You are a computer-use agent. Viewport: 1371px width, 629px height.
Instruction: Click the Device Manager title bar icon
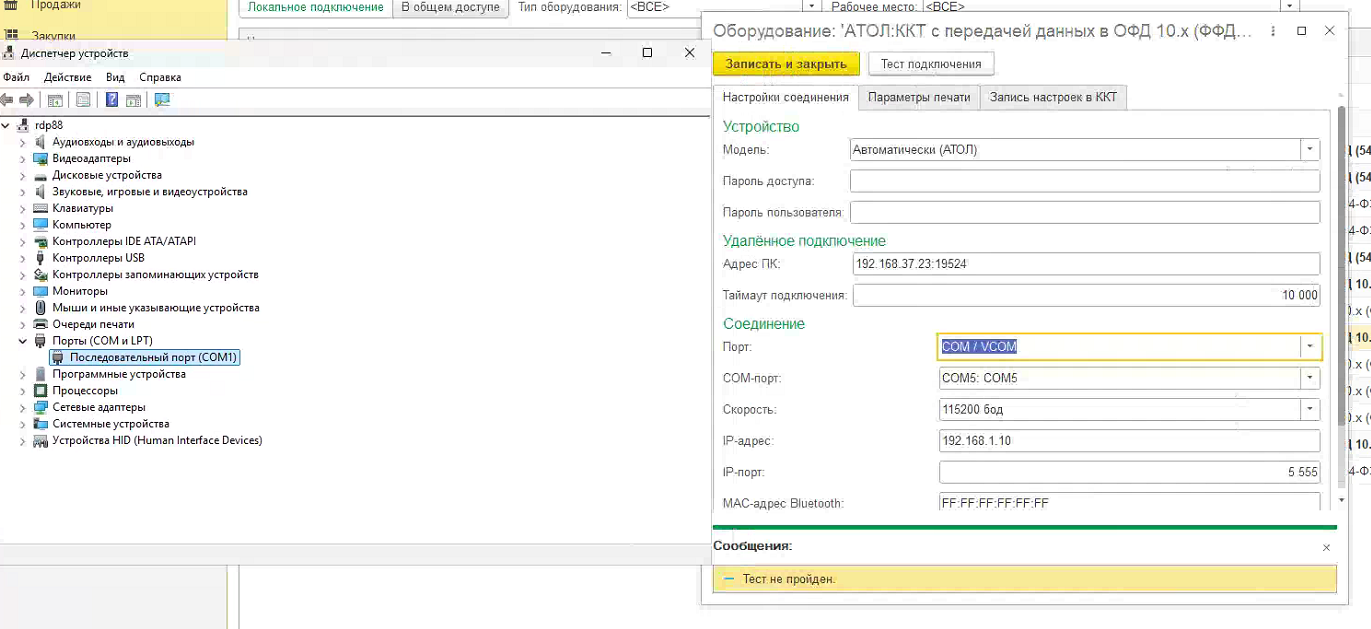click(x=10, y=53)
